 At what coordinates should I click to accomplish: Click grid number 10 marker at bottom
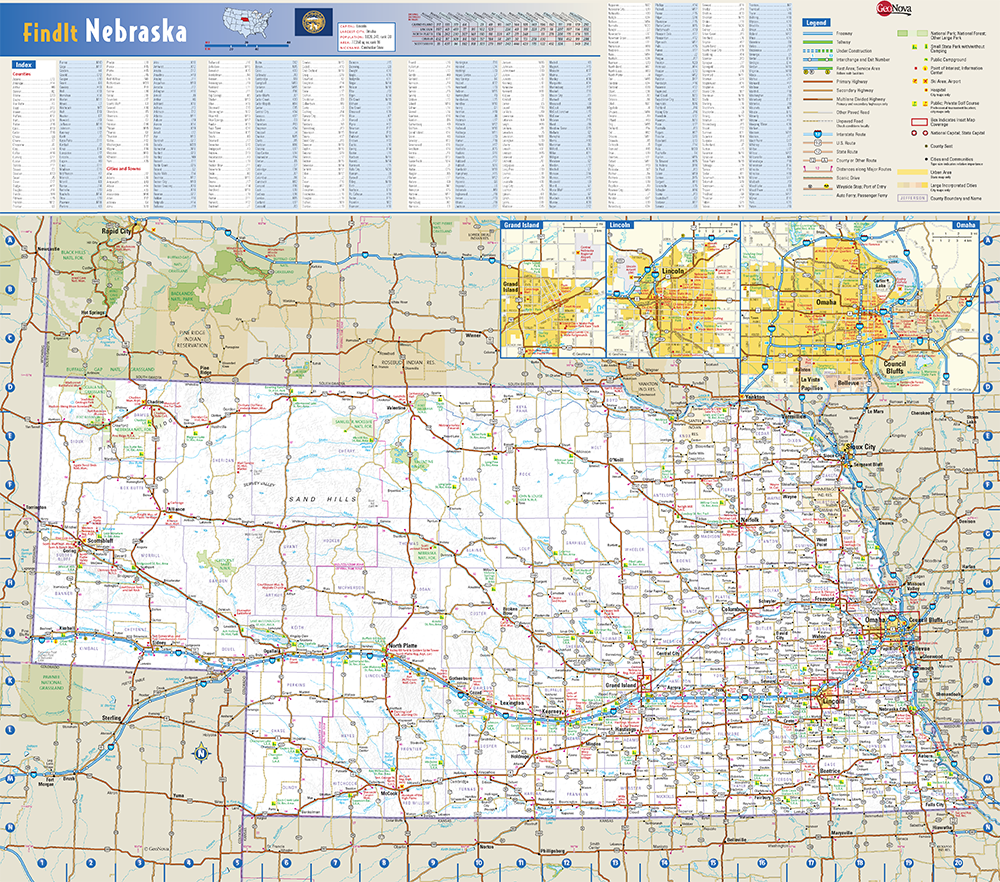pyautogui.click(x=478, y=864)
